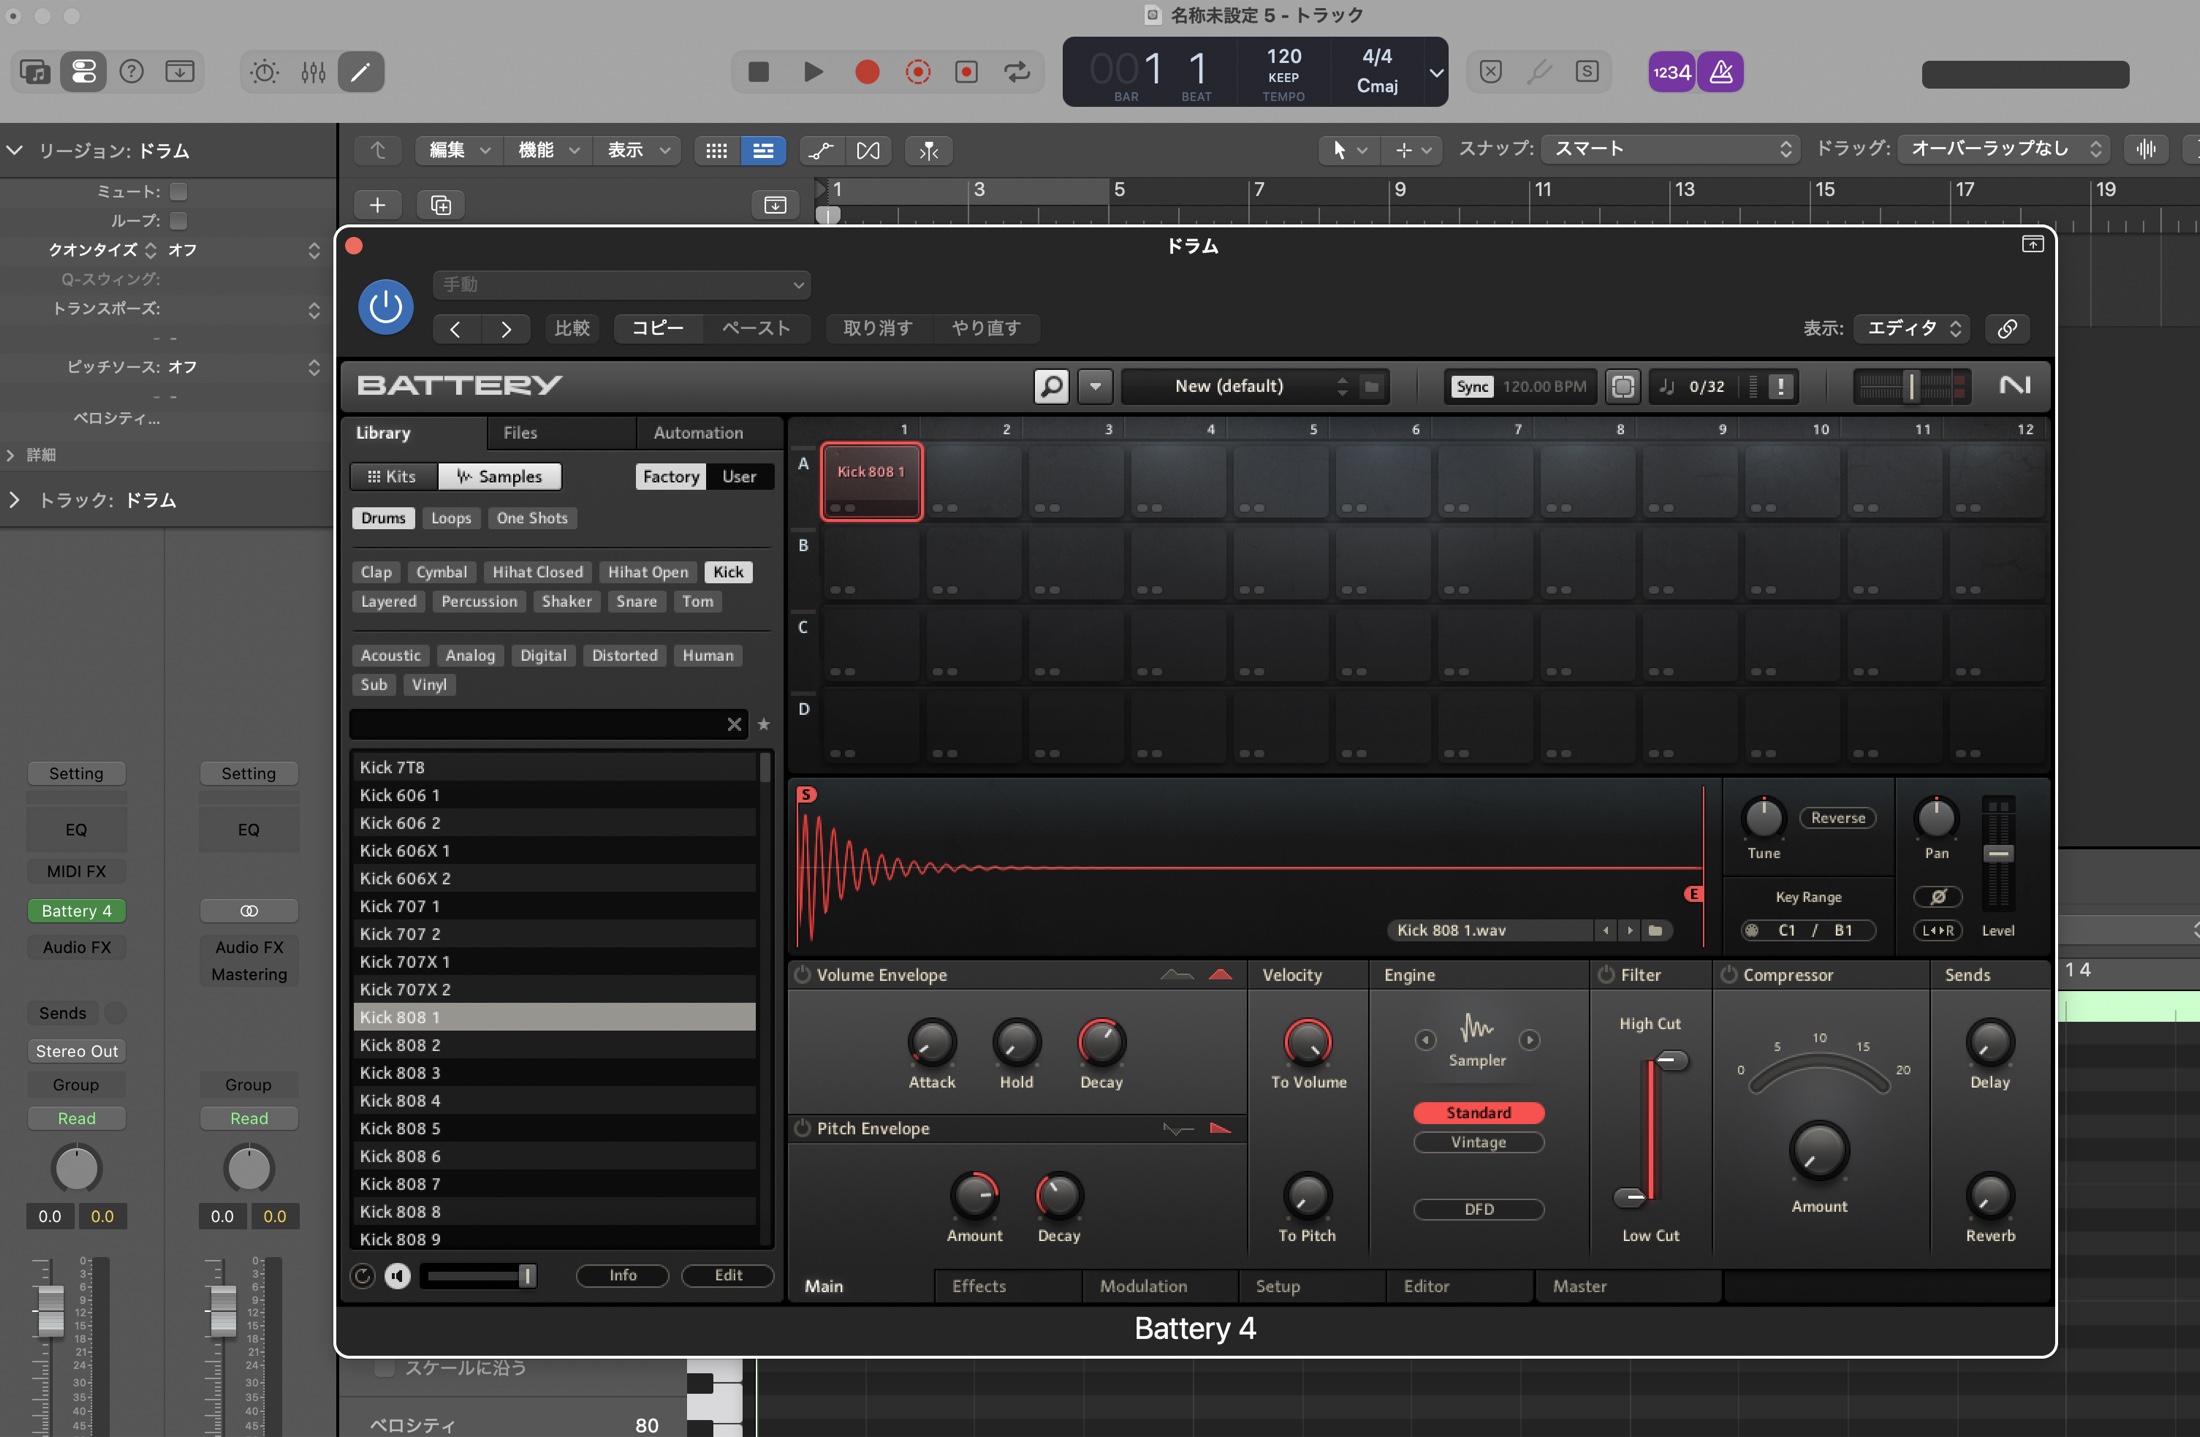The width and height of the screenshot is (2200, 1437).
Task: Add a new track with the plus button
Action: click(x=377, y=205)
